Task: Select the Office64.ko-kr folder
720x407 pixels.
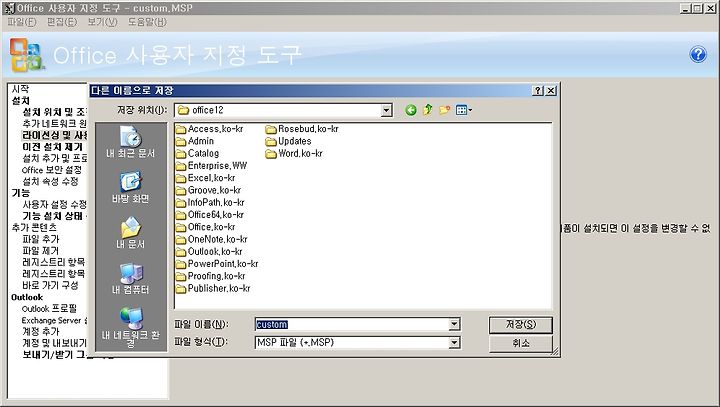Action: coord(210,215)
